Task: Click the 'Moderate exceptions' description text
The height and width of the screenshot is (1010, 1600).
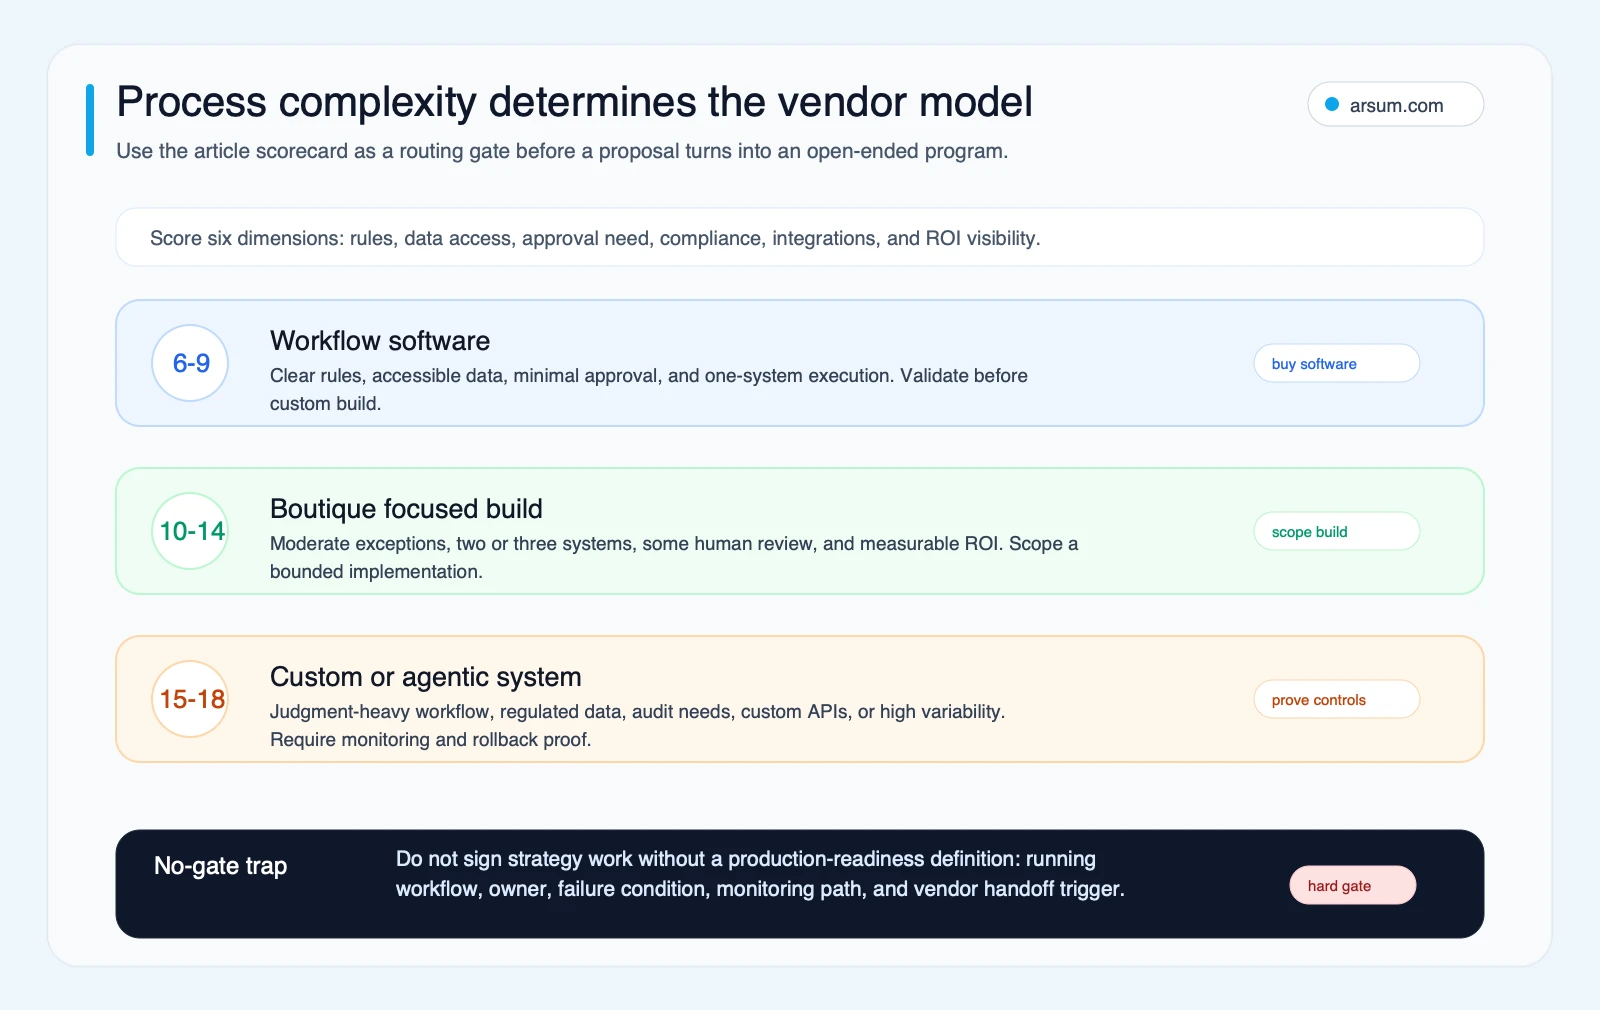Action: 674,557
